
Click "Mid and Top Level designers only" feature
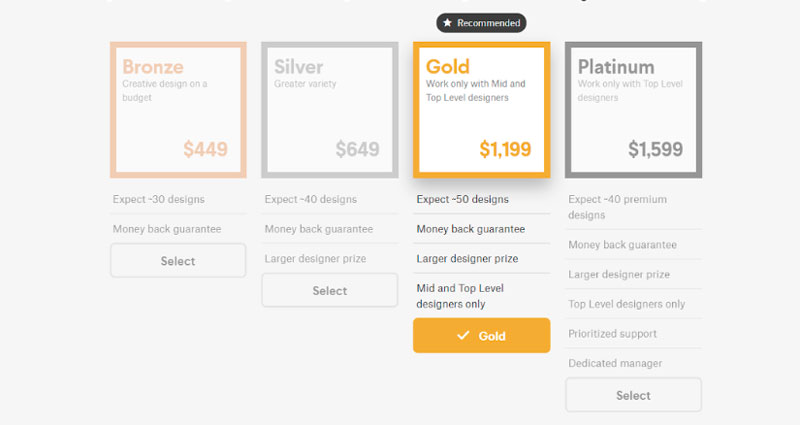[x=460, y=296]
